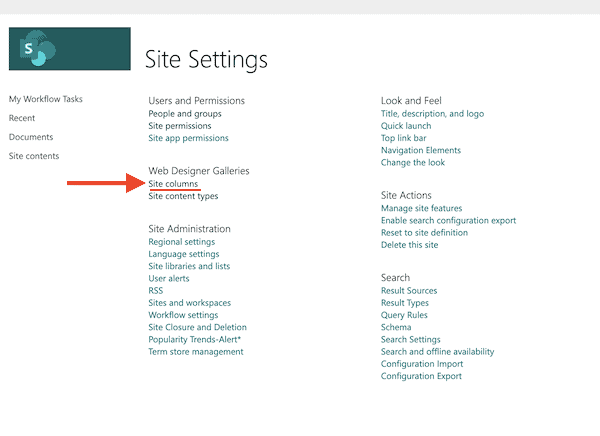This screenshot has width=600, height=436.
Task: Open Quick launch settings
Action: 406,126
